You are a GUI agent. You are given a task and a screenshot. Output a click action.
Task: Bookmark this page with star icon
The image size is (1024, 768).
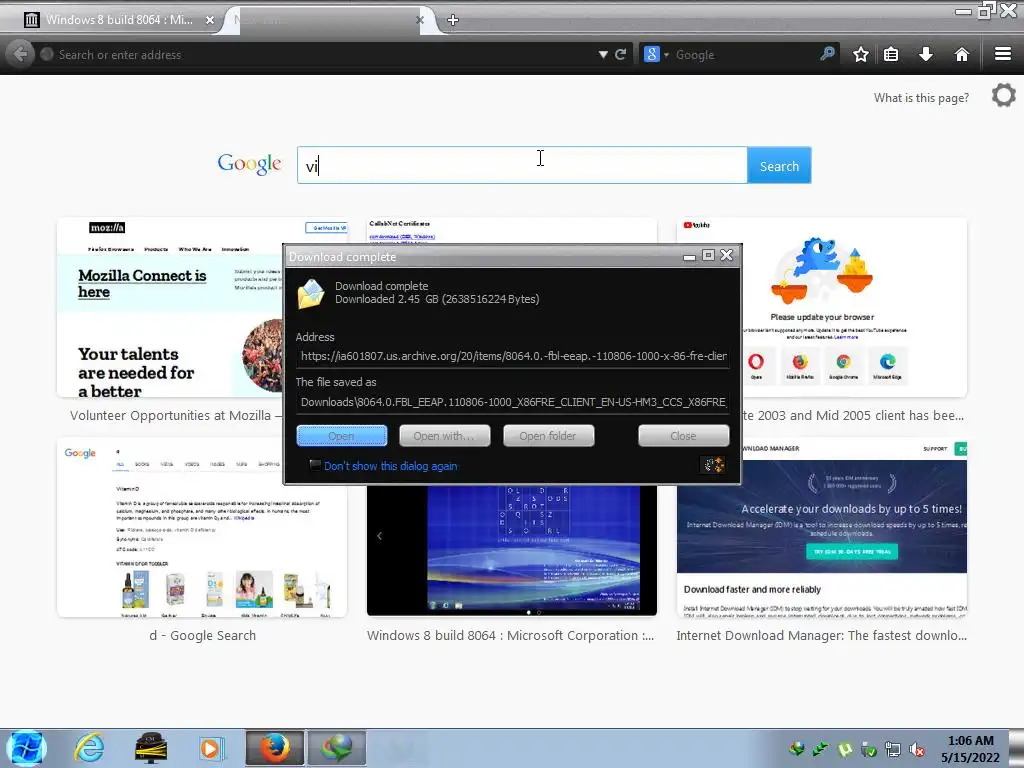pyautogui.click(x=861, y=54)
